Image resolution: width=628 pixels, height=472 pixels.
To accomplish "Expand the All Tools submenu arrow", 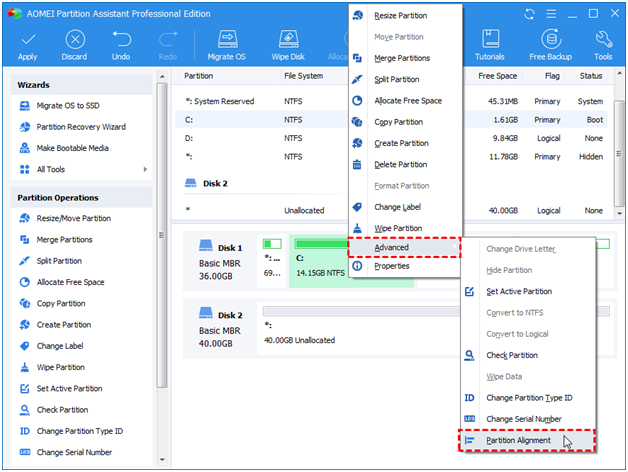I will (x=145, y=169).
